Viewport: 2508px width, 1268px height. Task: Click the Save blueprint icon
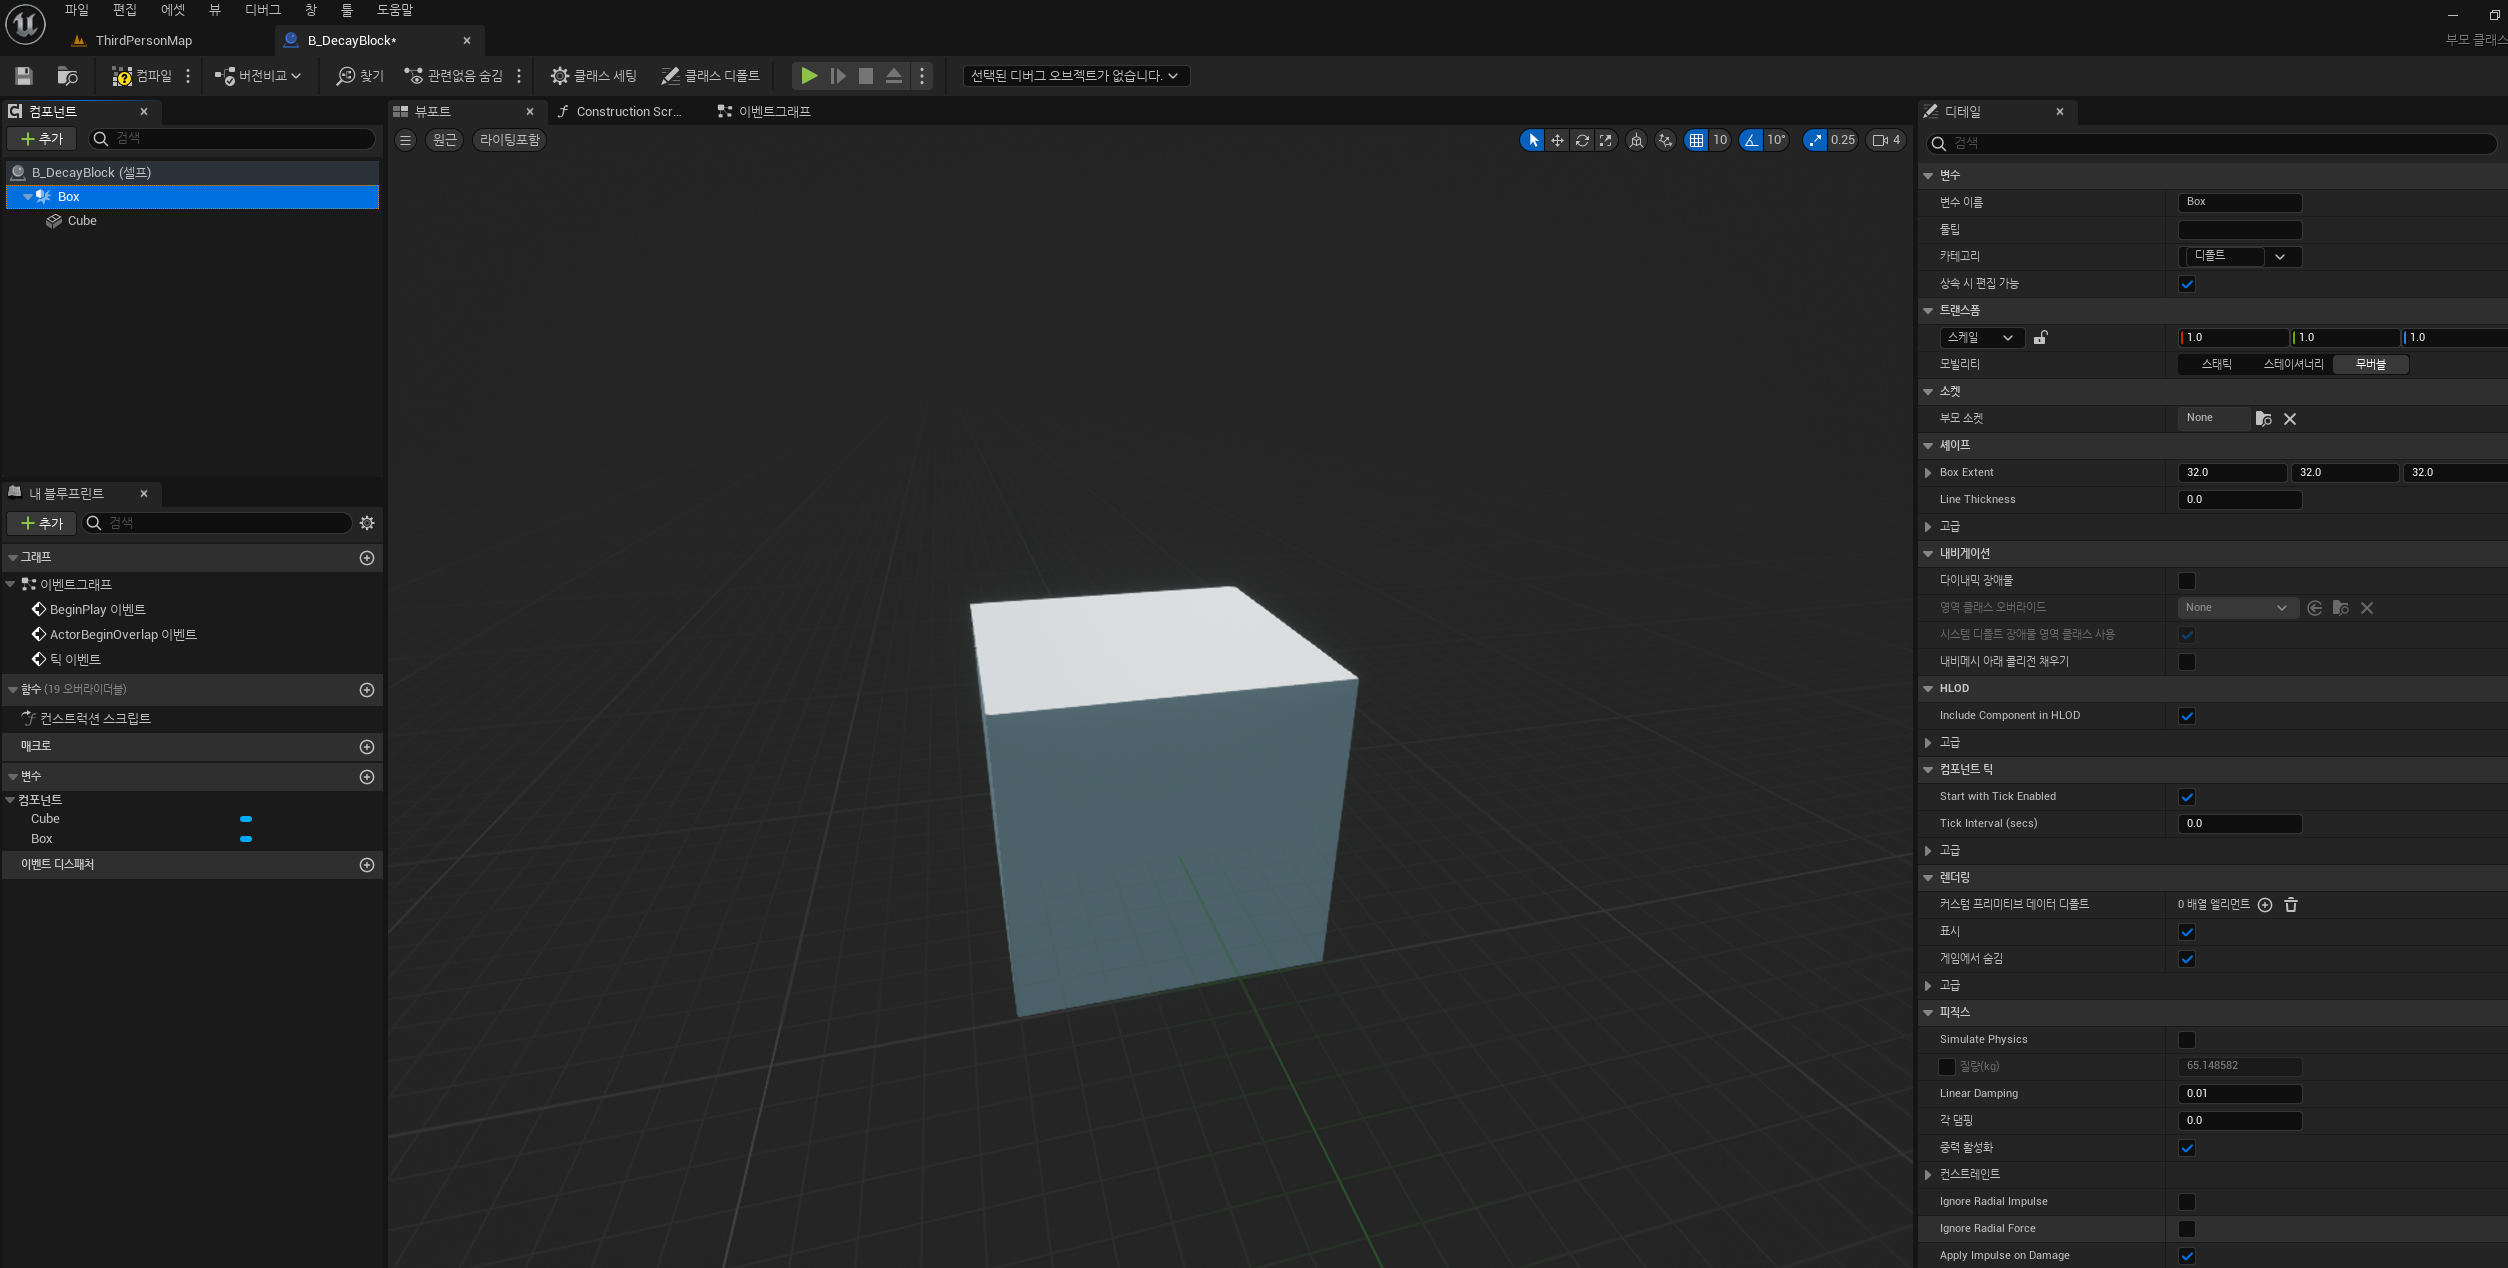click(24, 76)
